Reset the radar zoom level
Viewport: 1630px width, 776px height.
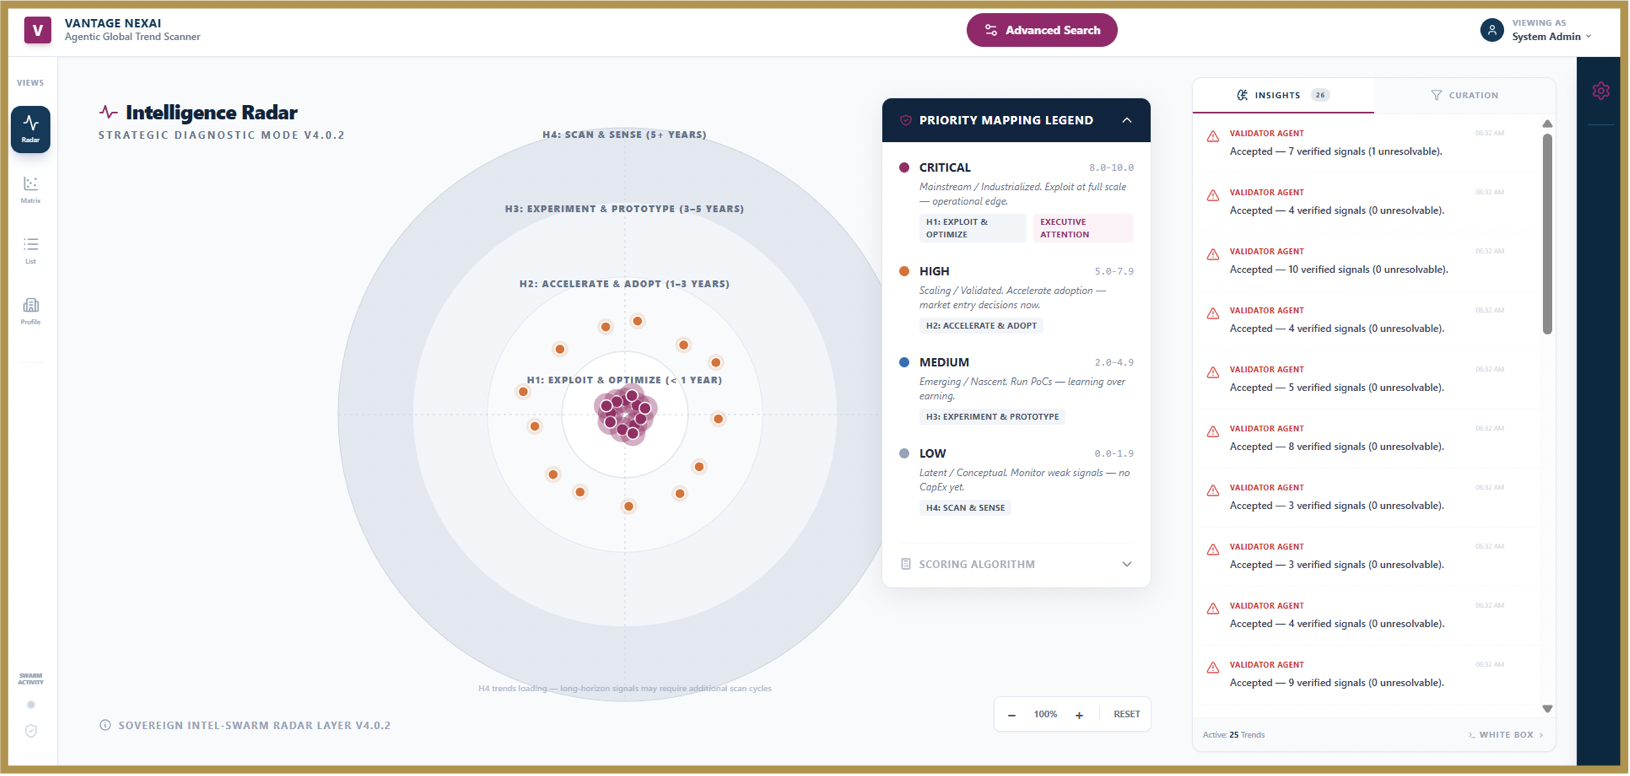1126,714
